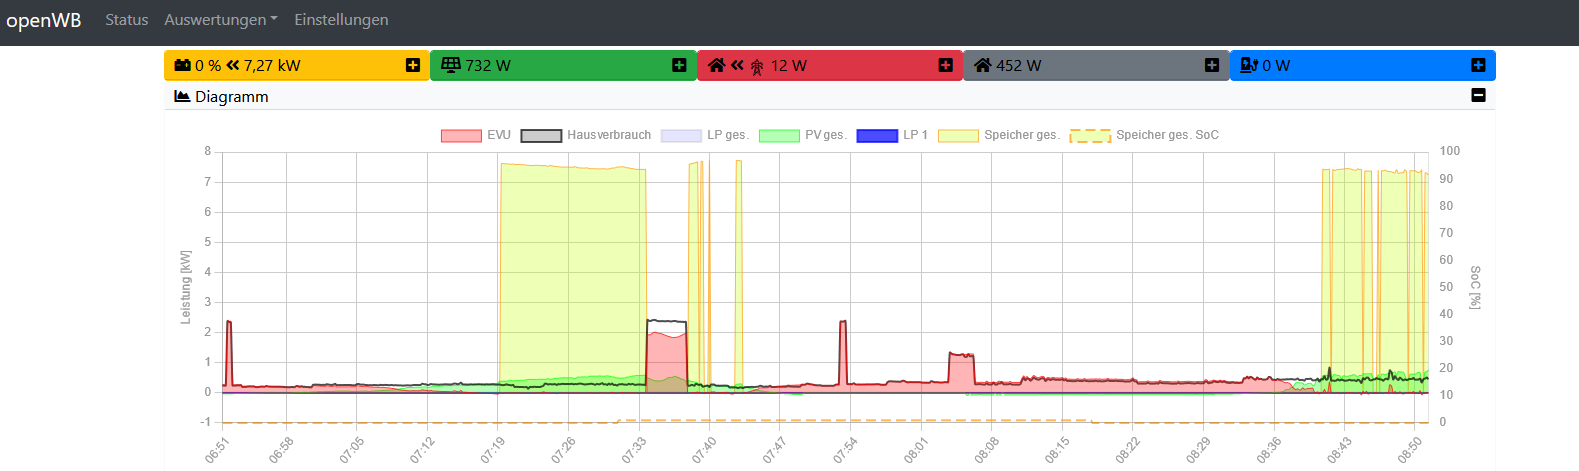Click the openWB brand link
This screenshot has height=471, width=1579.
44,20
